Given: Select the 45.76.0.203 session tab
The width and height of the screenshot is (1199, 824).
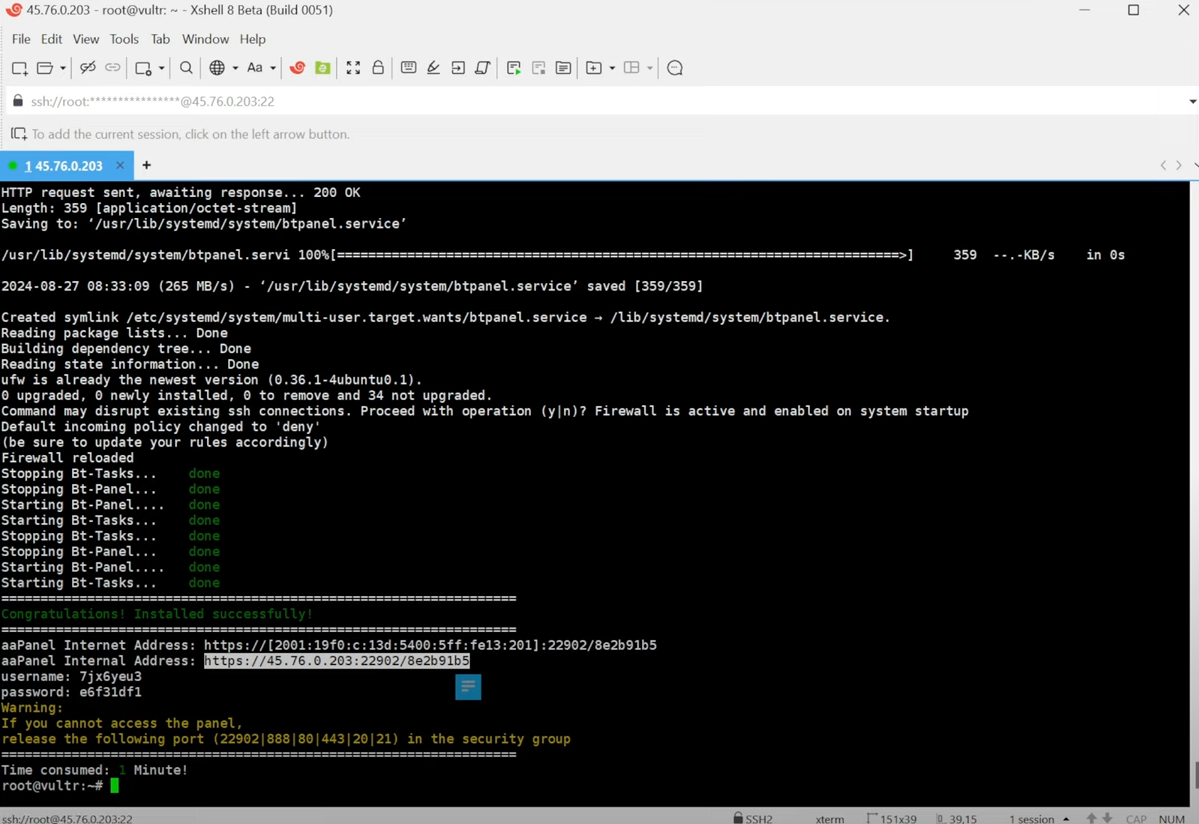Looking at the screenshot, I should tap(63, 165).
